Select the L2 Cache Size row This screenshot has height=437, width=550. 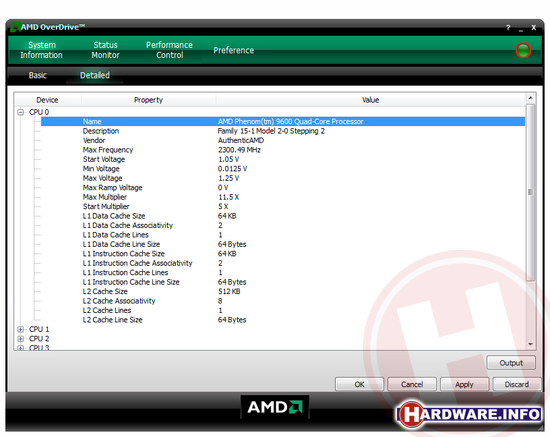coord(283,291)
